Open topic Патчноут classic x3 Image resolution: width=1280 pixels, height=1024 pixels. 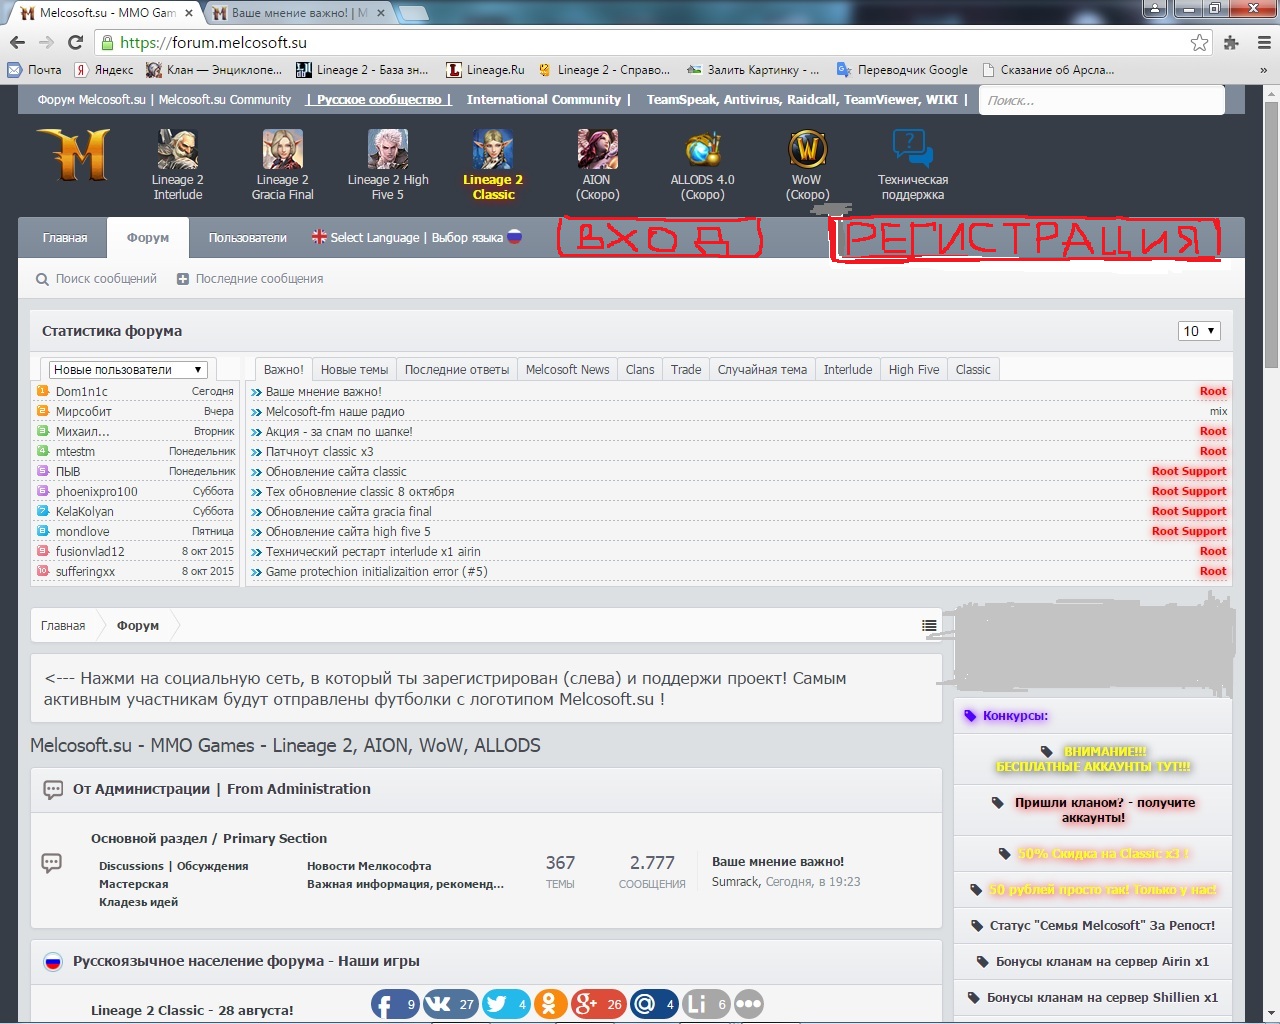click(319, 452)
